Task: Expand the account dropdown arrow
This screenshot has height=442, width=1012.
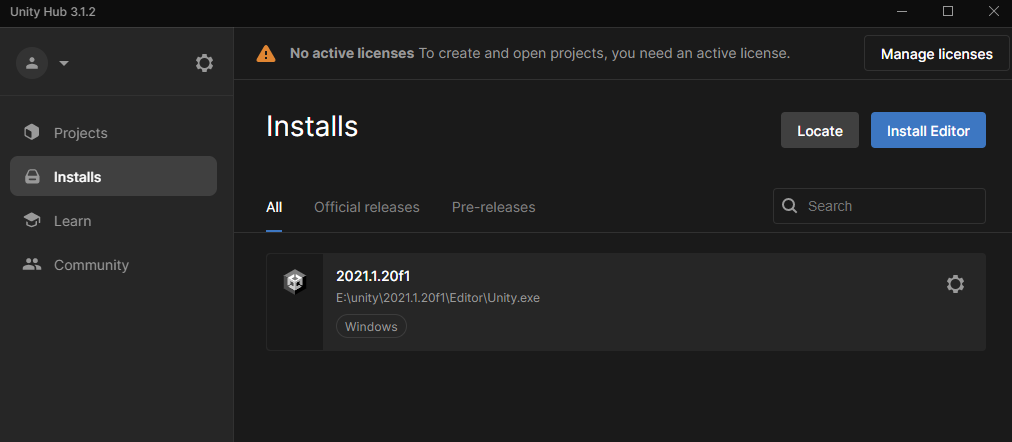Action: (64, 63)
